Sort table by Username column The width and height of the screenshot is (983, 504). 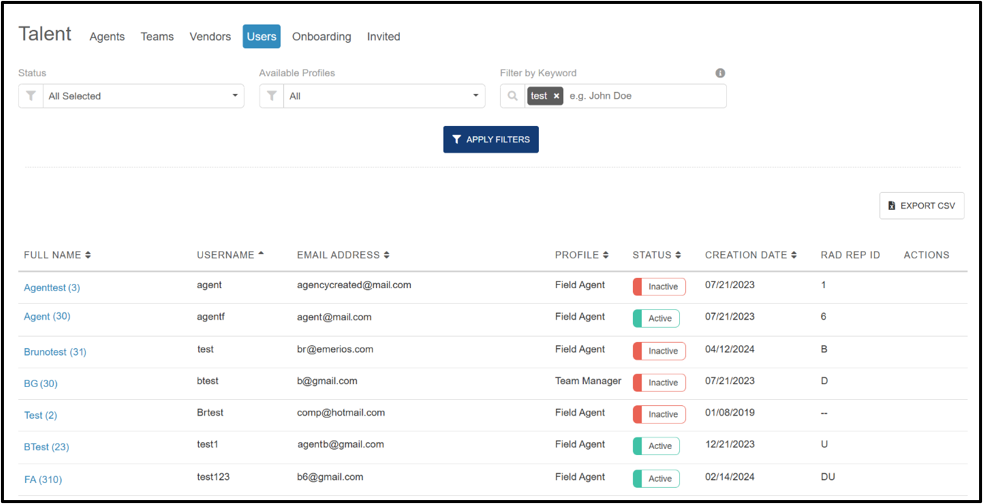230,255
